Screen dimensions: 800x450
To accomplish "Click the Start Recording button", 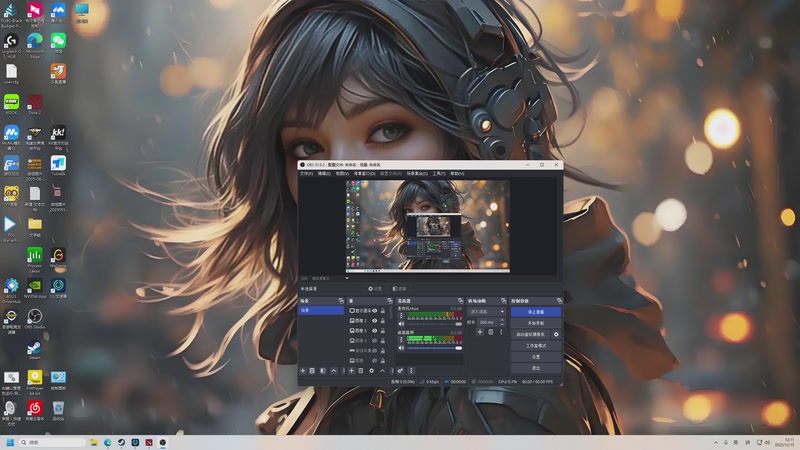I will pos(536,323).
